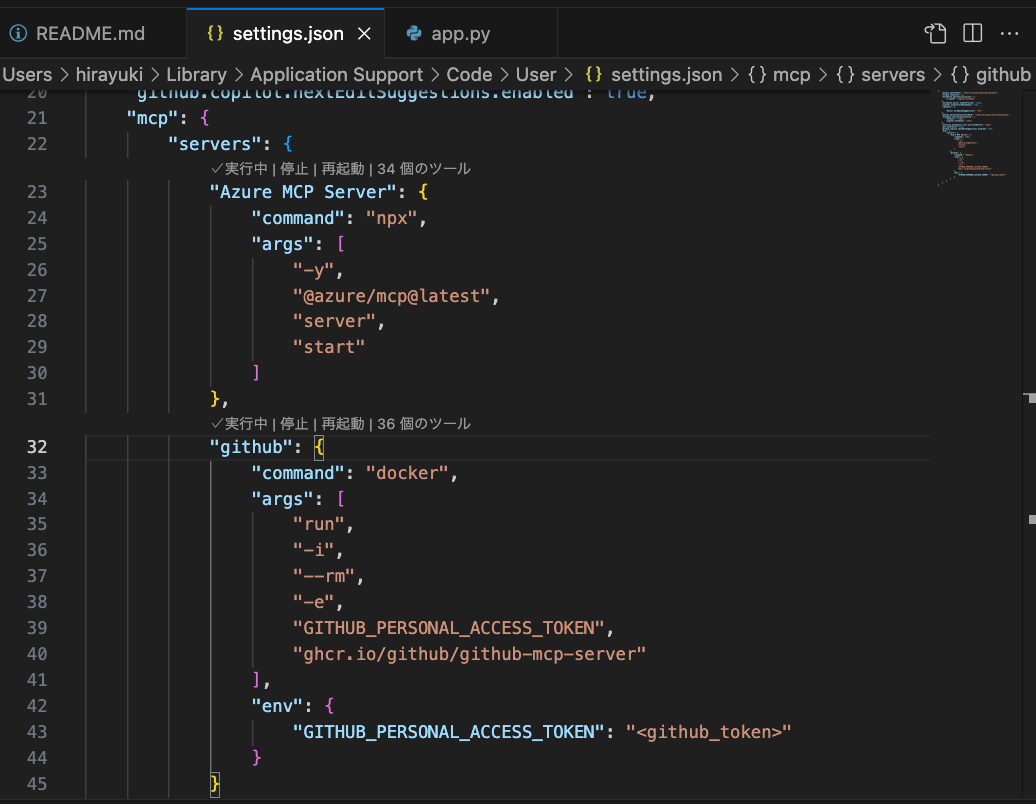The image size is (1036, 804).
Task: Click the "--rm" argument string
Action: point(324,576)
